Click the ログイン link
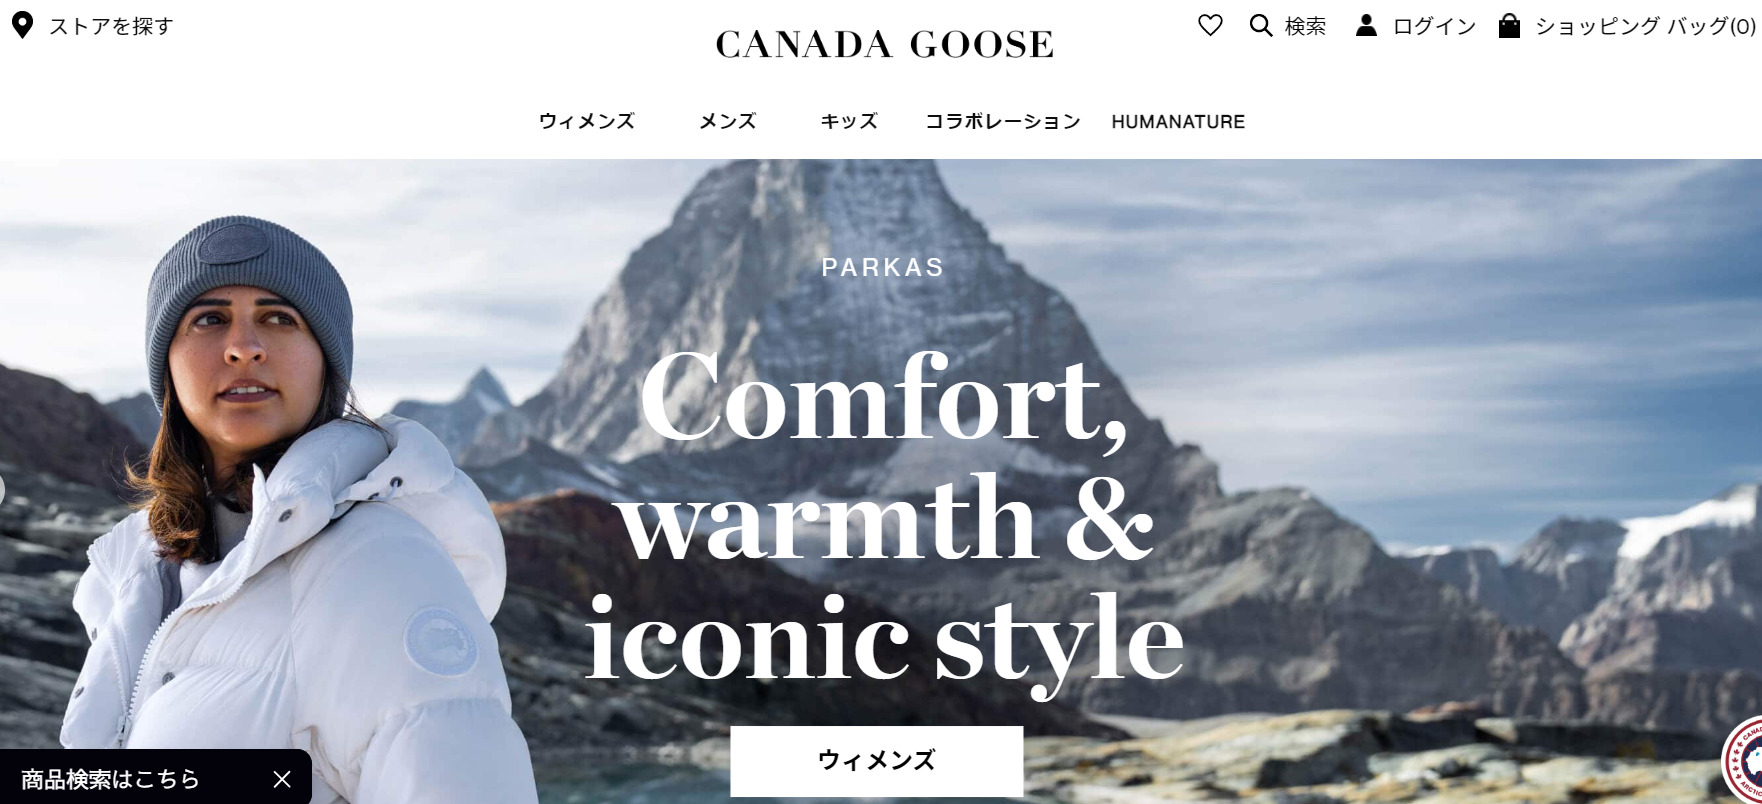This screenshot has height=804, width=1762. click(x=1434, y=26)
